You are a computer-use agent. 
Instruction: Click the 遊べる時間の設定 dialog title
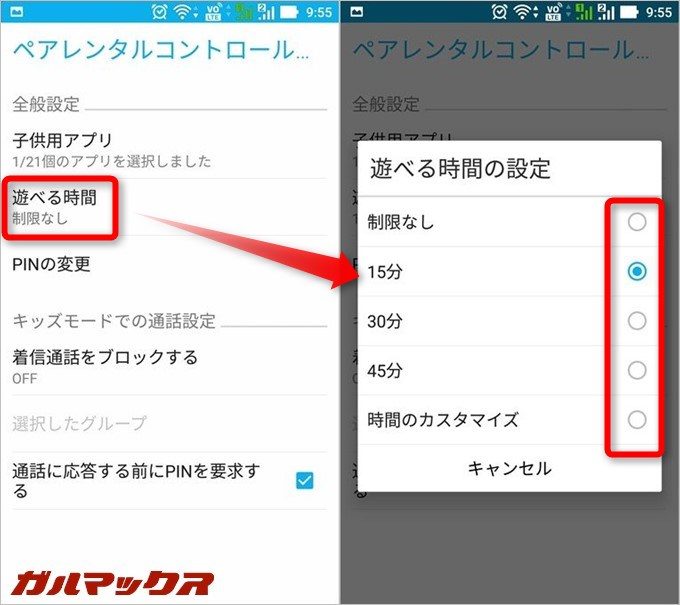[460, 168]
